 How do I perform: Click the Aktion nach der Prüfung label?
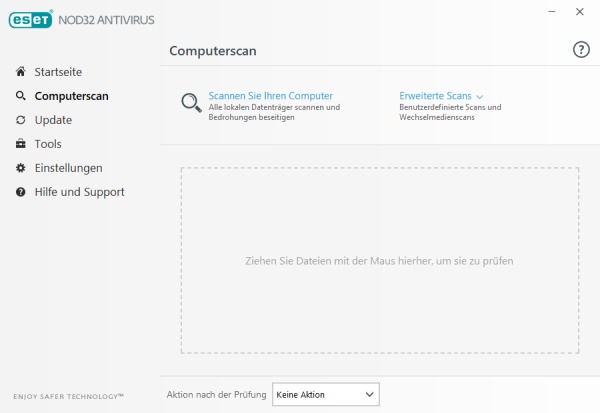[216, 395]
